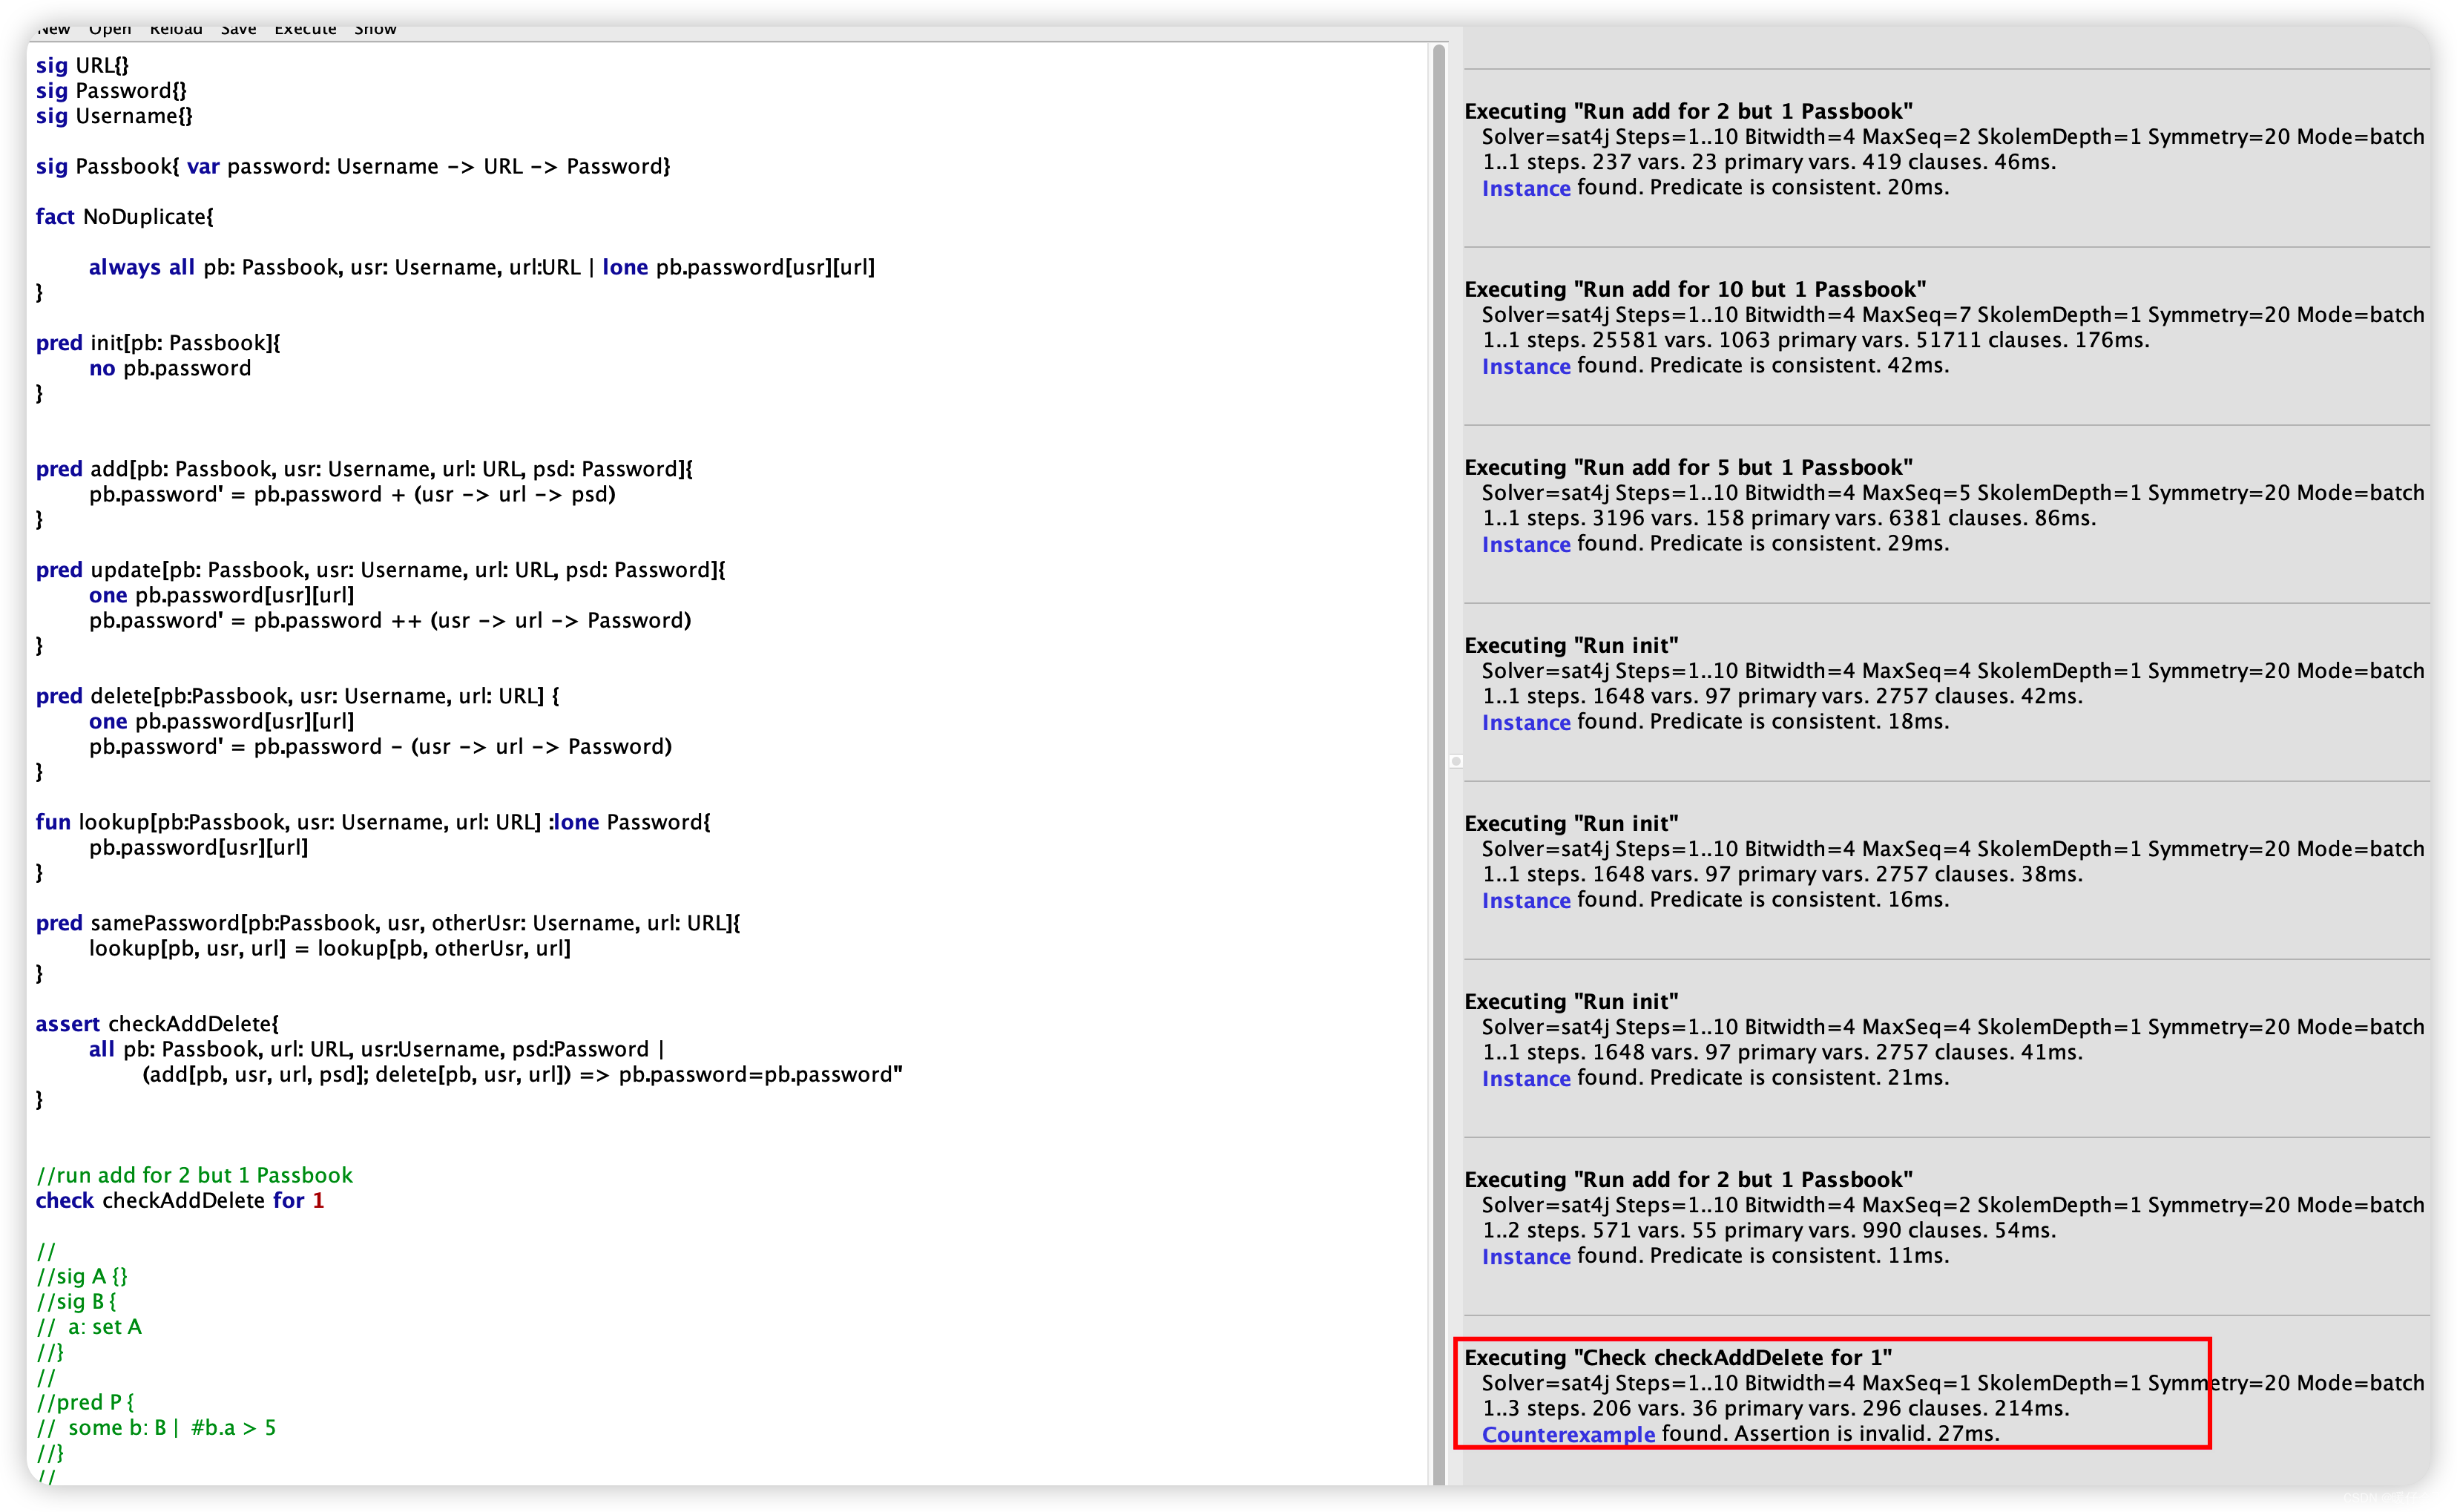Screen dimensions: 2457x1512
Task: Click 'Executing "Check checkAddDelete for 1"' header
Action: click(1678, 1358)
